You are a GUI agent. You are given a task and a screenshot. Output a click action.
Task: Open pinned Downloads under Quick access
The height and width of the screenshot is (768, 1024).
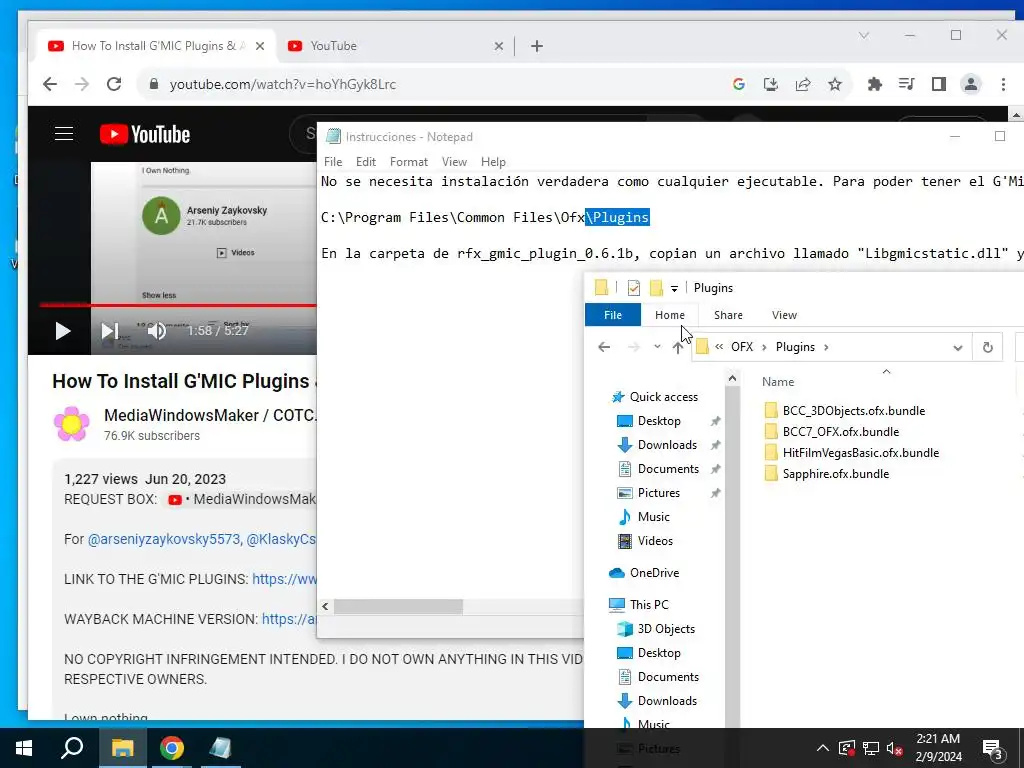(667, 445)
